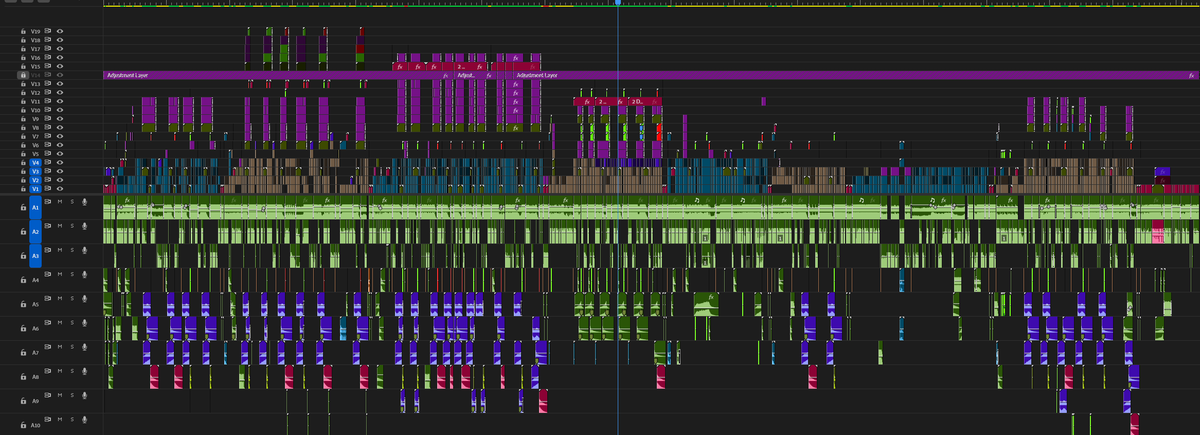Start voice-over record on track A6

pyautogui.click(x=85, y=323)
